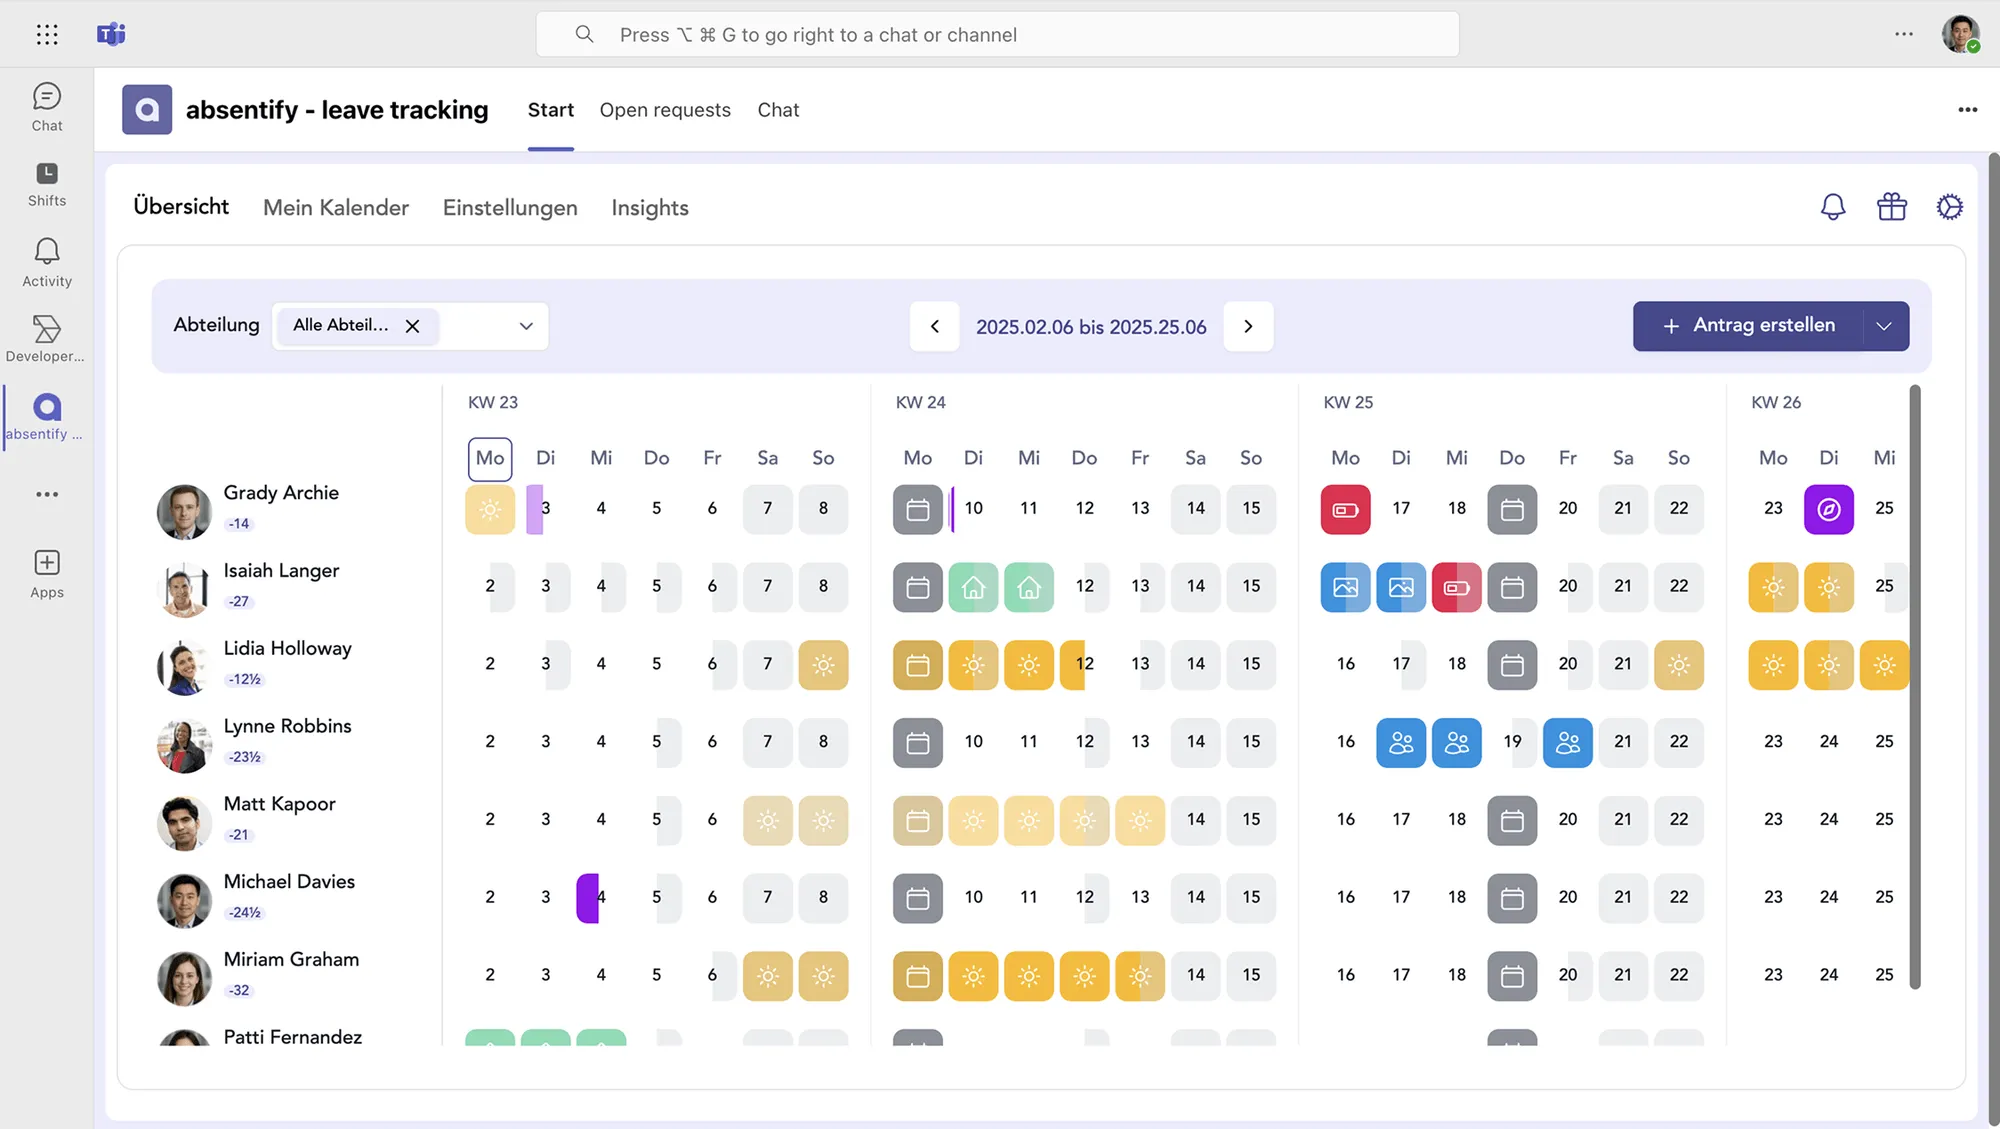2000x1129 pixels.
Task: Click the gift box icon
Action: tap(1891, 207)
